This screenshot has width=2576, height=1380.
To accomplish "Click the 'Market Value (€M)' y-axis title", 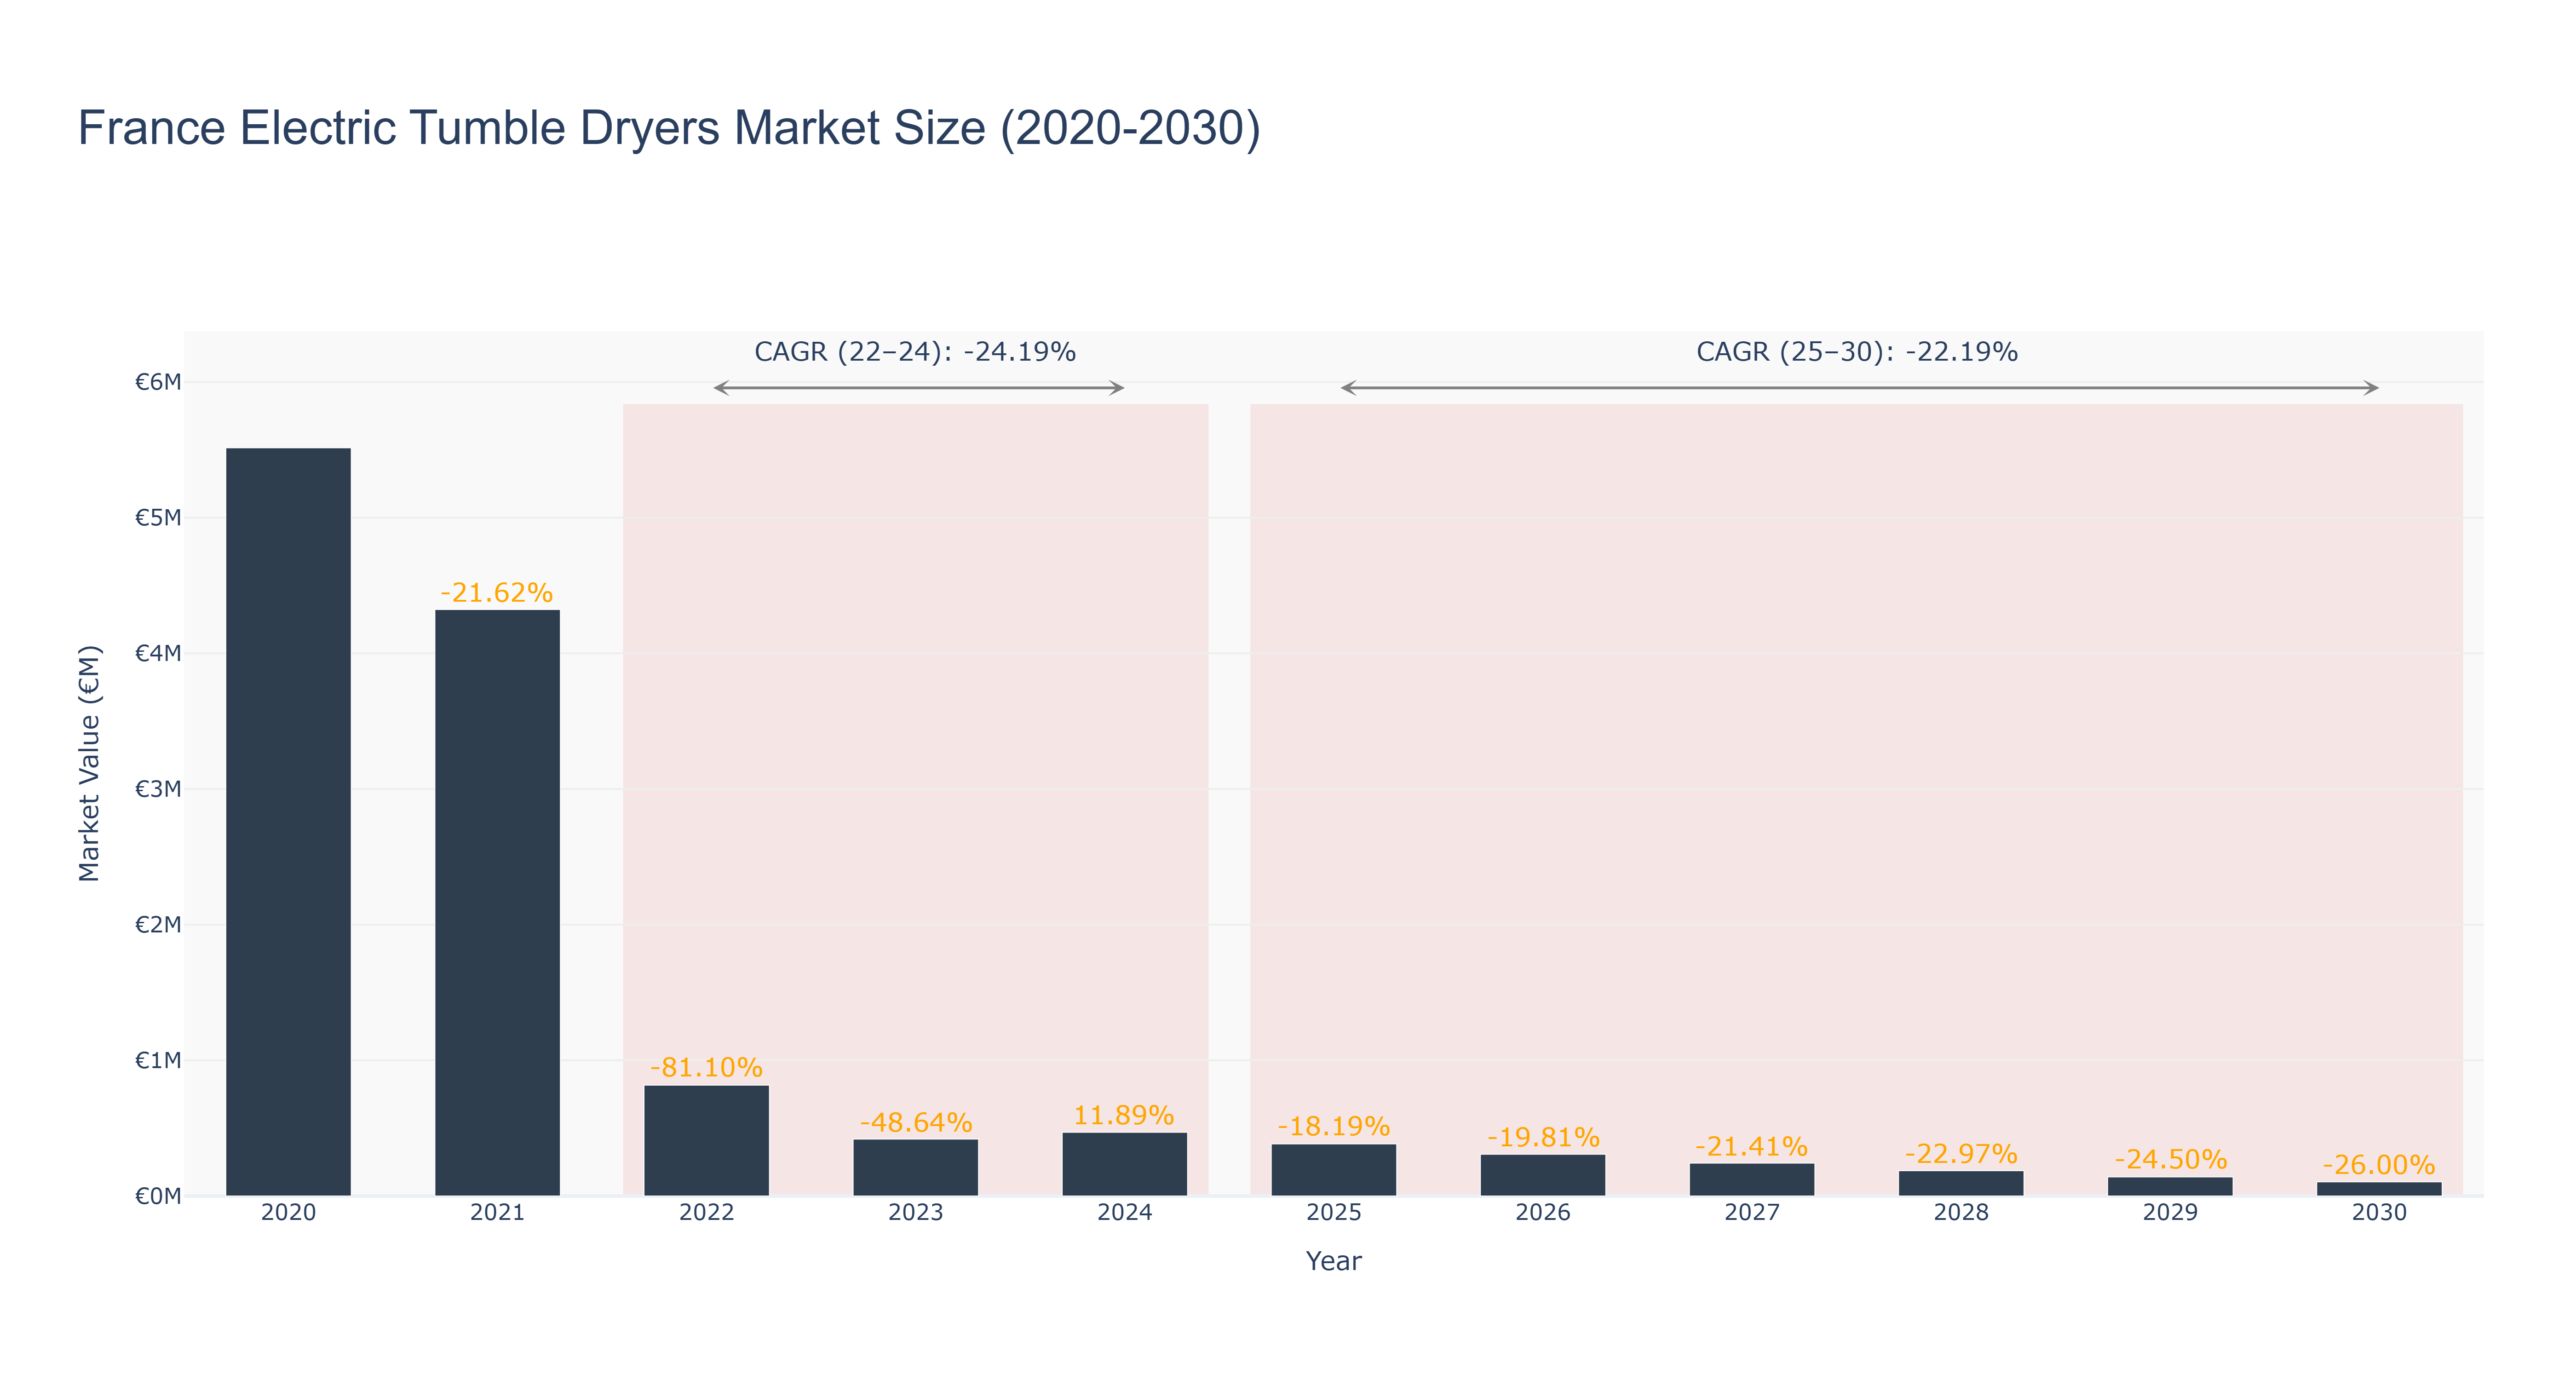I will pos(90,764).
